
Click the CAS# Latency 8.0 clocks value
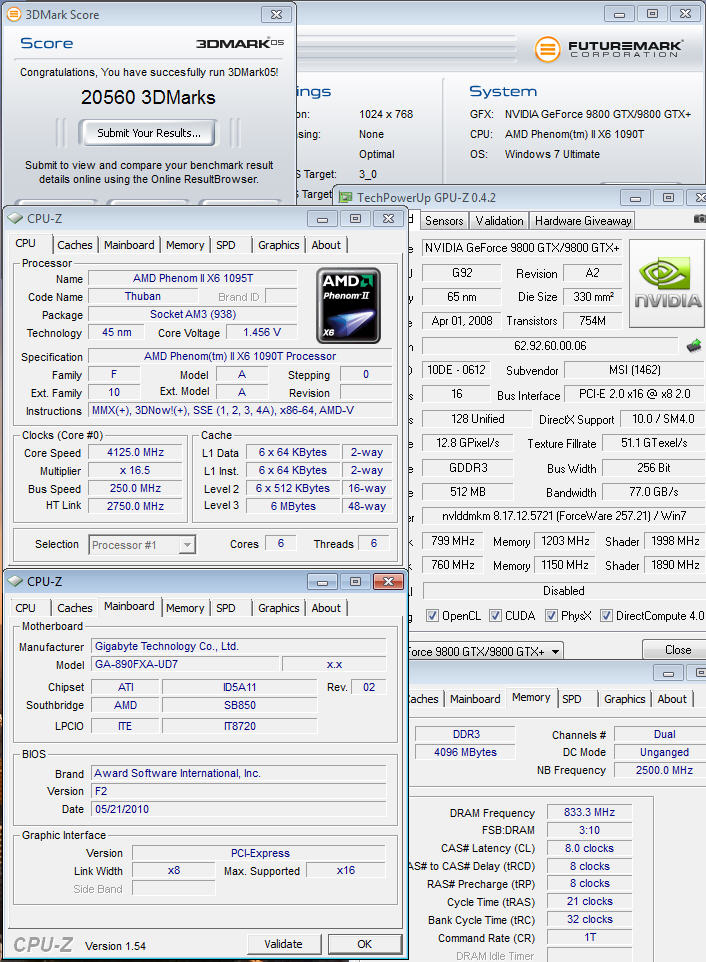[589, 848]
